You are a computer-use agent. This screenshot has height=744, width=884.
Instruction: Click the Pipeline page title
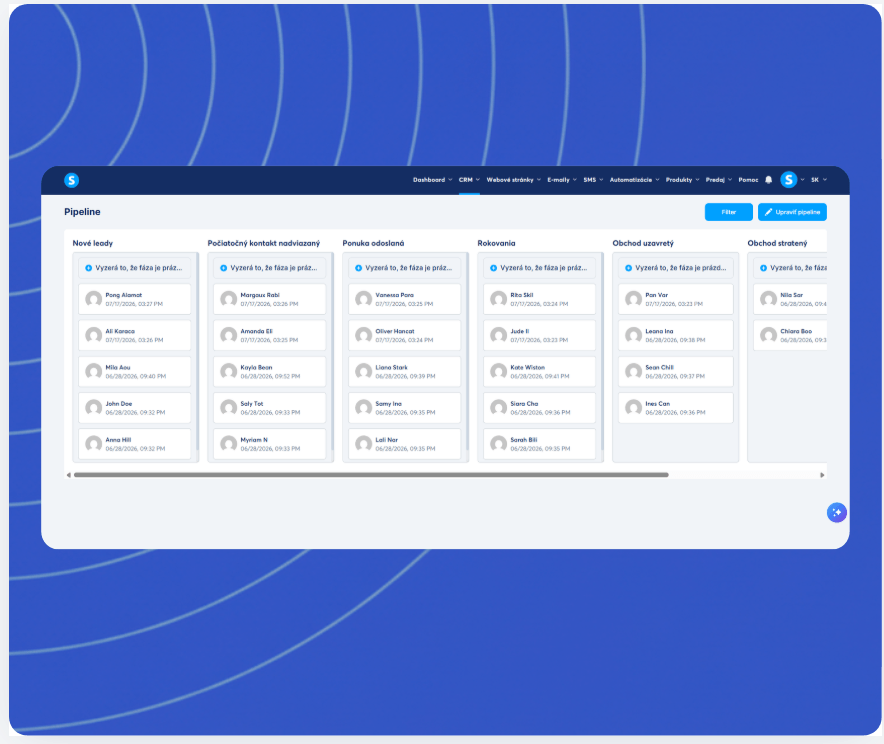coord(82,211)
